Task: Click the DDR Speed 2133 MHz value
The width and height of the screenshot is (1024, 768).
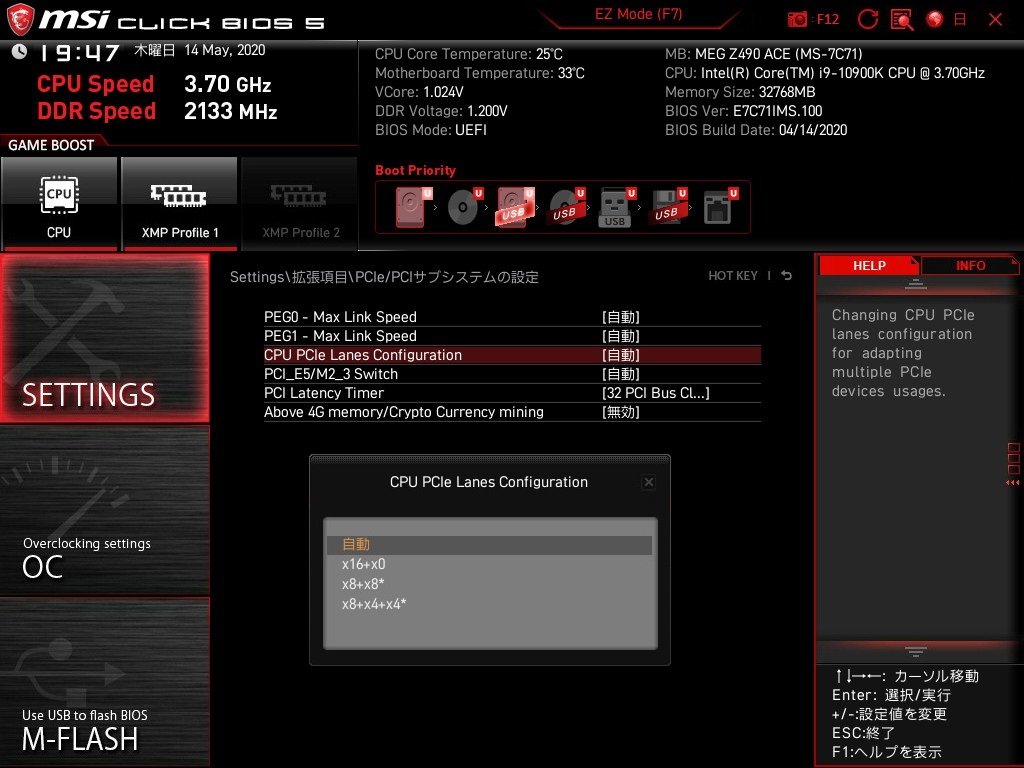Action: click(x=231, y=111)
